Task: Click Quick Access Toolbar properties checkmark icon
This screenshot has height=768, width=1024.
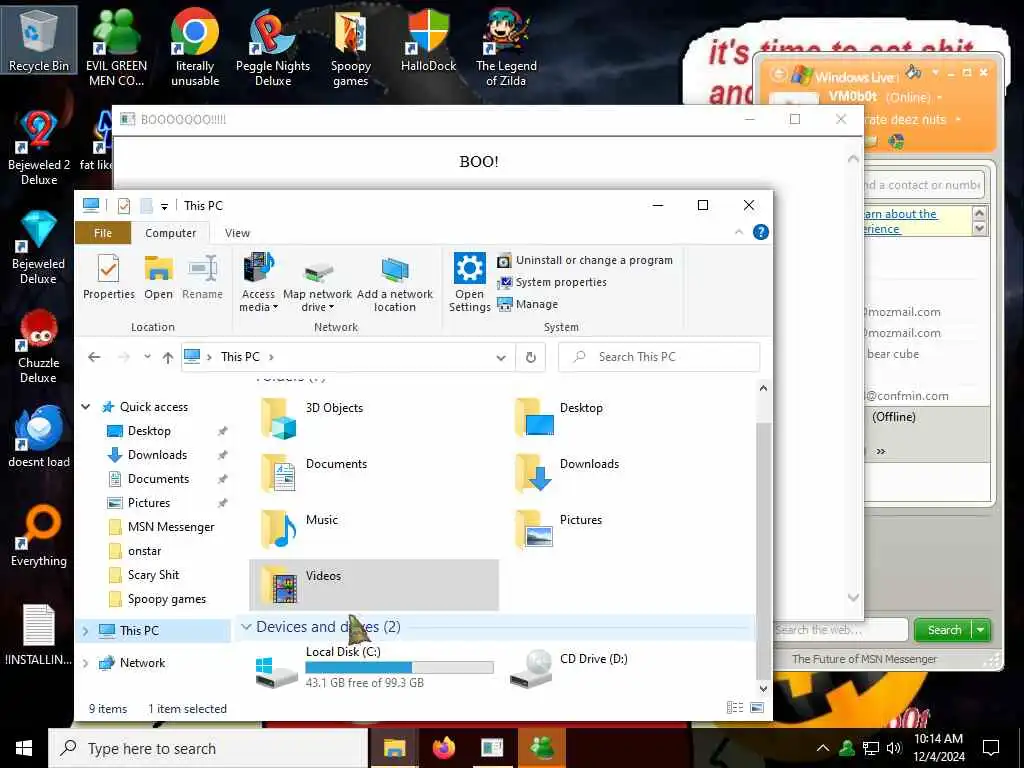Action: pyautogui.click(x=123, y=206)
